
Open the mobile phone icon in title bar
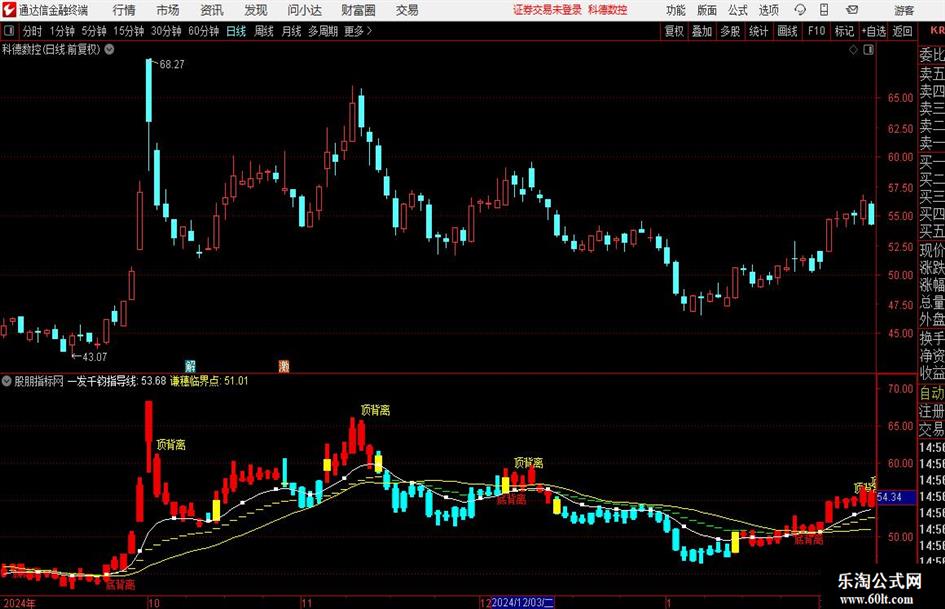coord(824,10)
